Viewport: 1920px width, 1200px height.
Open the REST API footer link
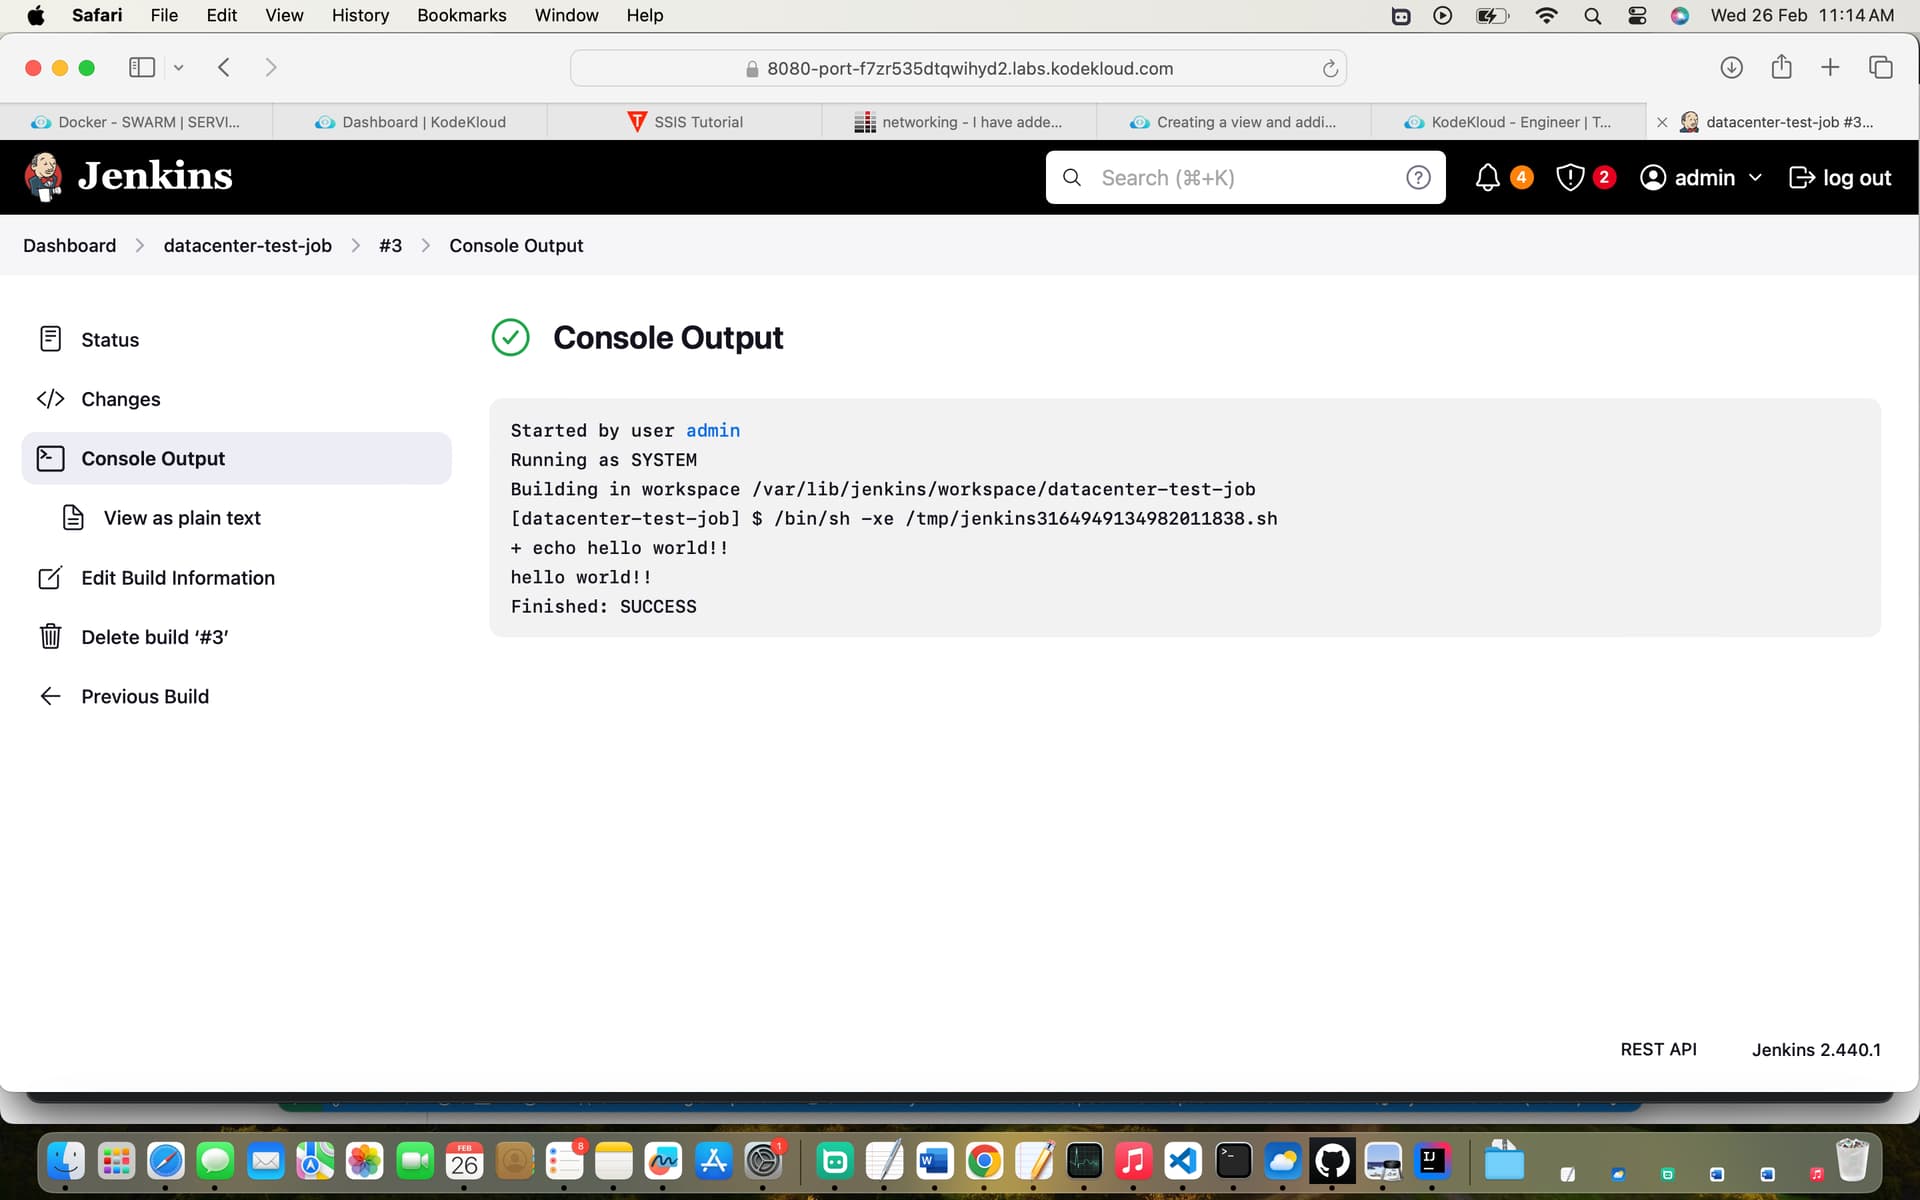[x=1658, y=1049]
